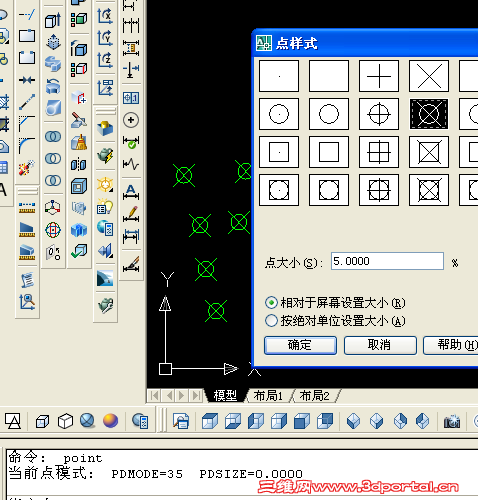Image resolution: width=478 pixels, height=500 pixels.
Task: Click the point size input field
Action: tap(387, 261)
